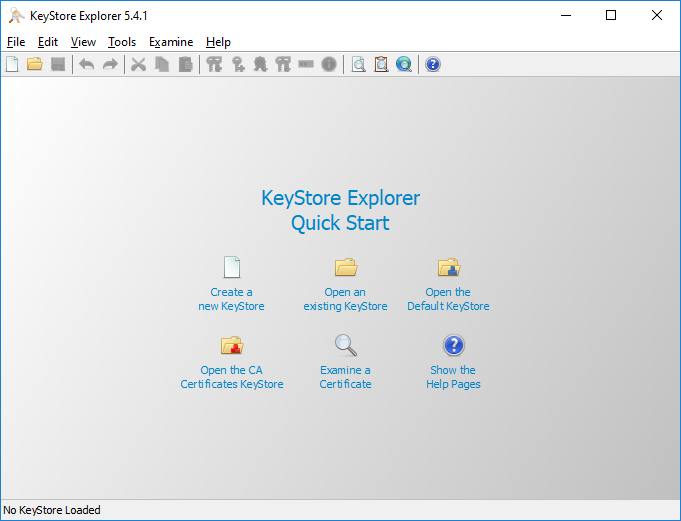Click the Save floppy disk toolbar icon

pyautogui.click(x=58, y=64)
